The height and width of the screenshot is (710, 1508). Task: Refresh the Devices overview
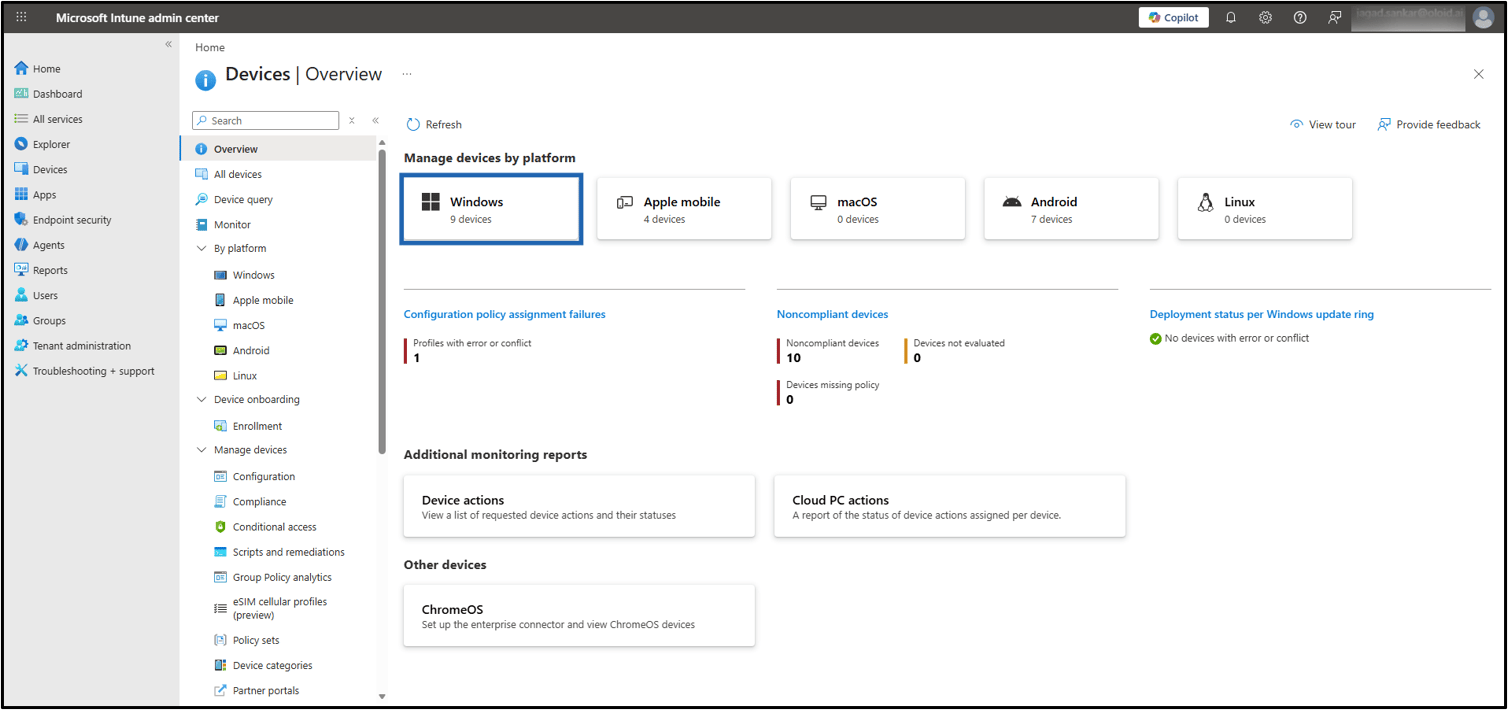(x=434, y=125)
